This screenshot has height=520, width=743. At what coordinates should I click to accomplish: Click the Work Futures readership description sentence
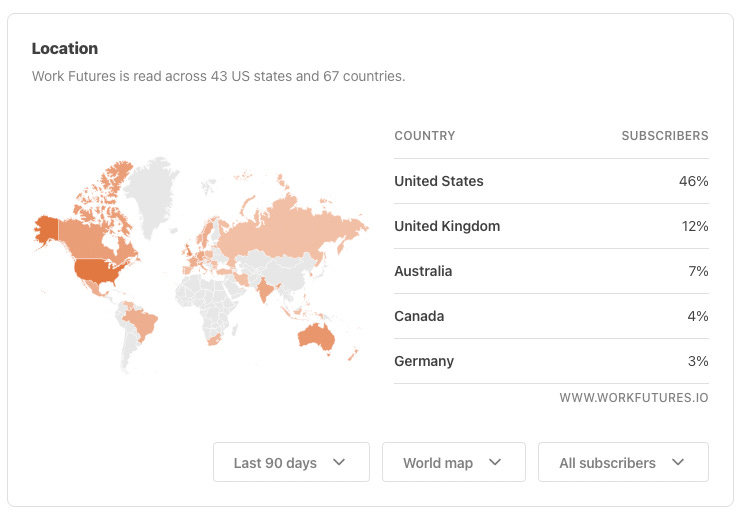tap(218, 76)
